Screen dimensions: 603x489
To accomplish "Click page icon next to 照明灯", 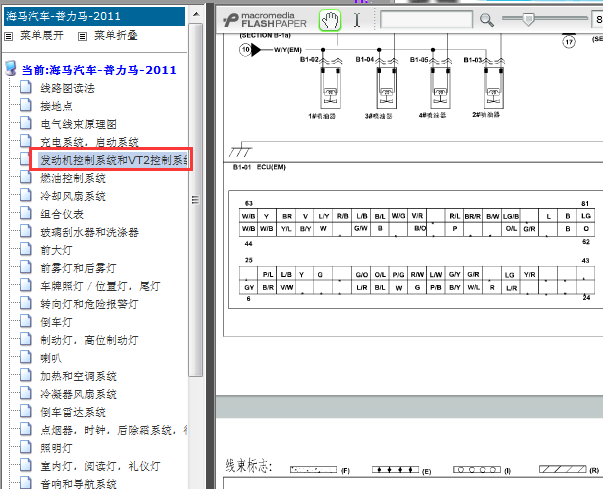I will [26, 447].
